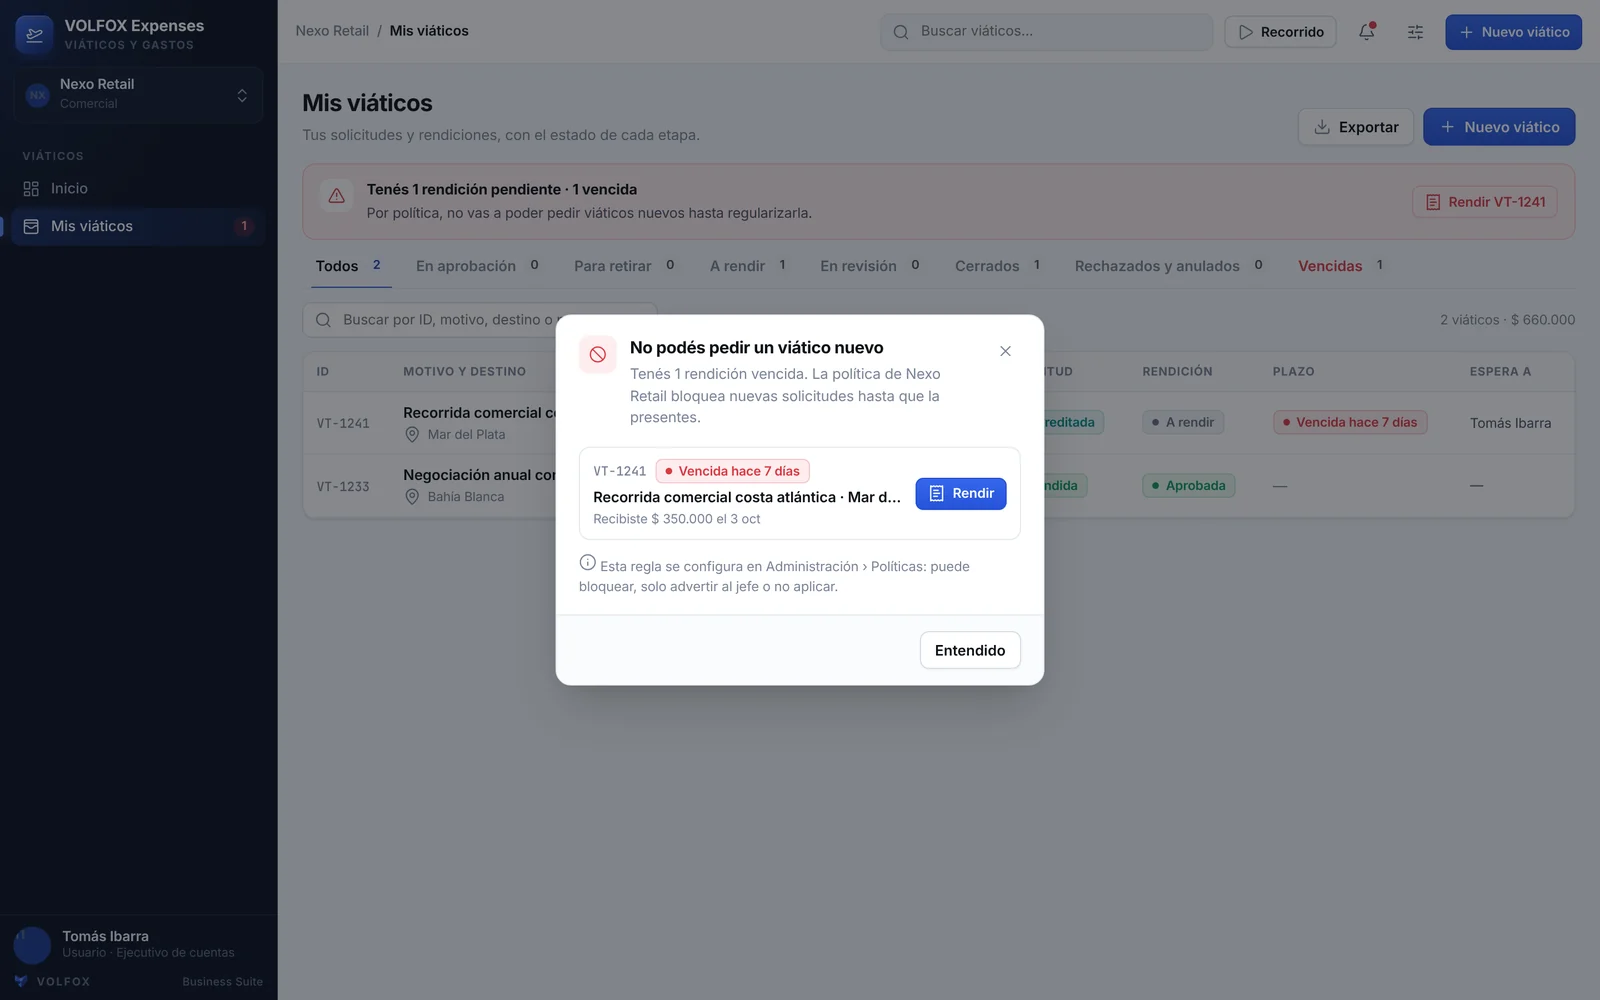The height and width of the screenshot is (1000, 1600).
Task: Click the Tomás Ibarra user avatar
Action: click(32, 945)
